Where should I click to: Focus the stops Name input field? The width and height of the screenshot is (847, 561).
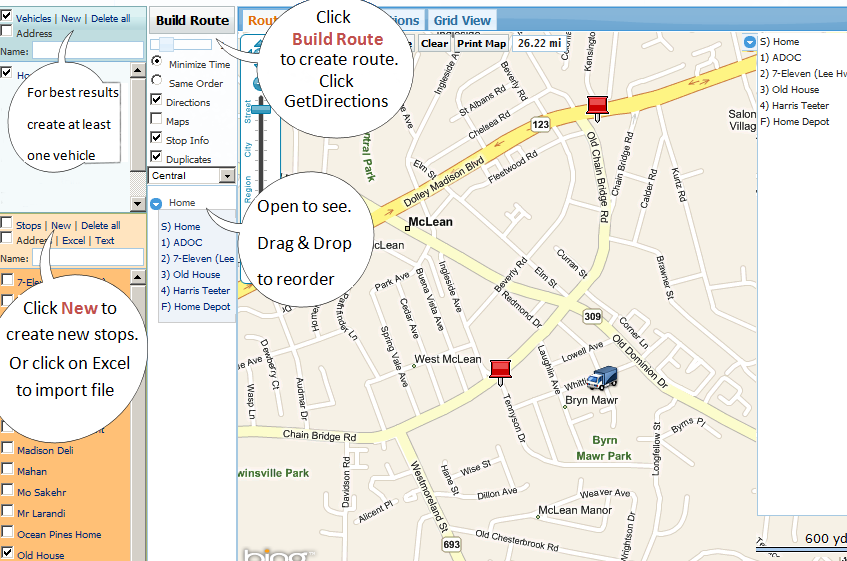pyautogui.click(x=88, y=258)
